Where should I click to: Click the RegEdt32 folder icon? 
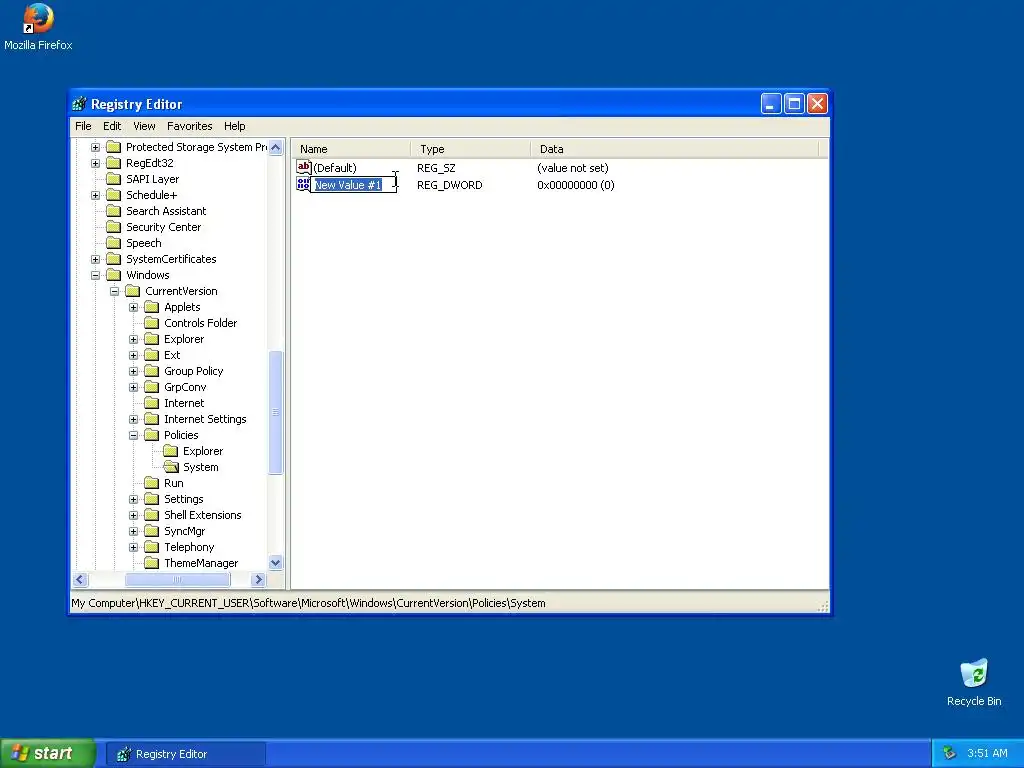pos(114,163)
